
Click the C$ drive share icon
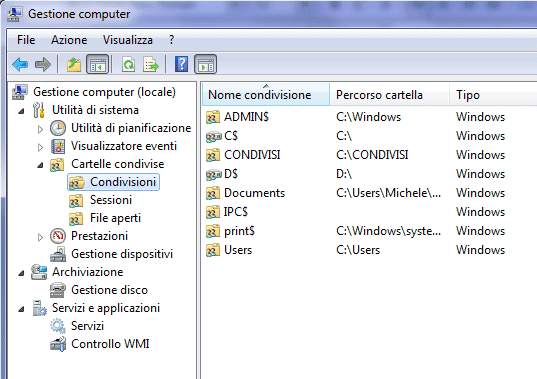click(x=213, y=137)
